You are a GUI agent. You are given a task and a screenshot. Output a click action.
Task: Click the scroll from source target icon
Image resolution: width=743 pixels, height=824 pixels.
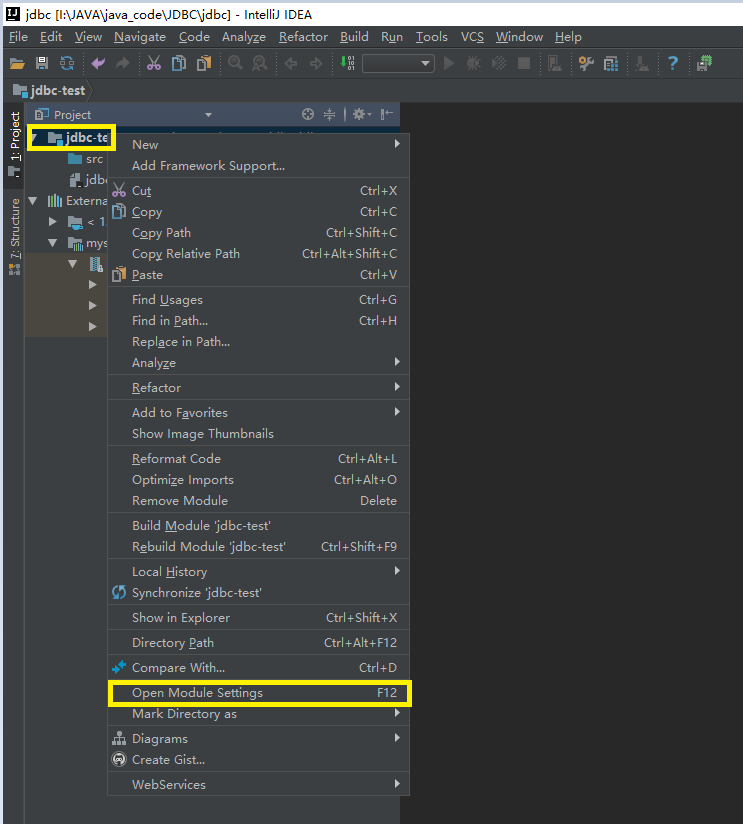point(308,114)
